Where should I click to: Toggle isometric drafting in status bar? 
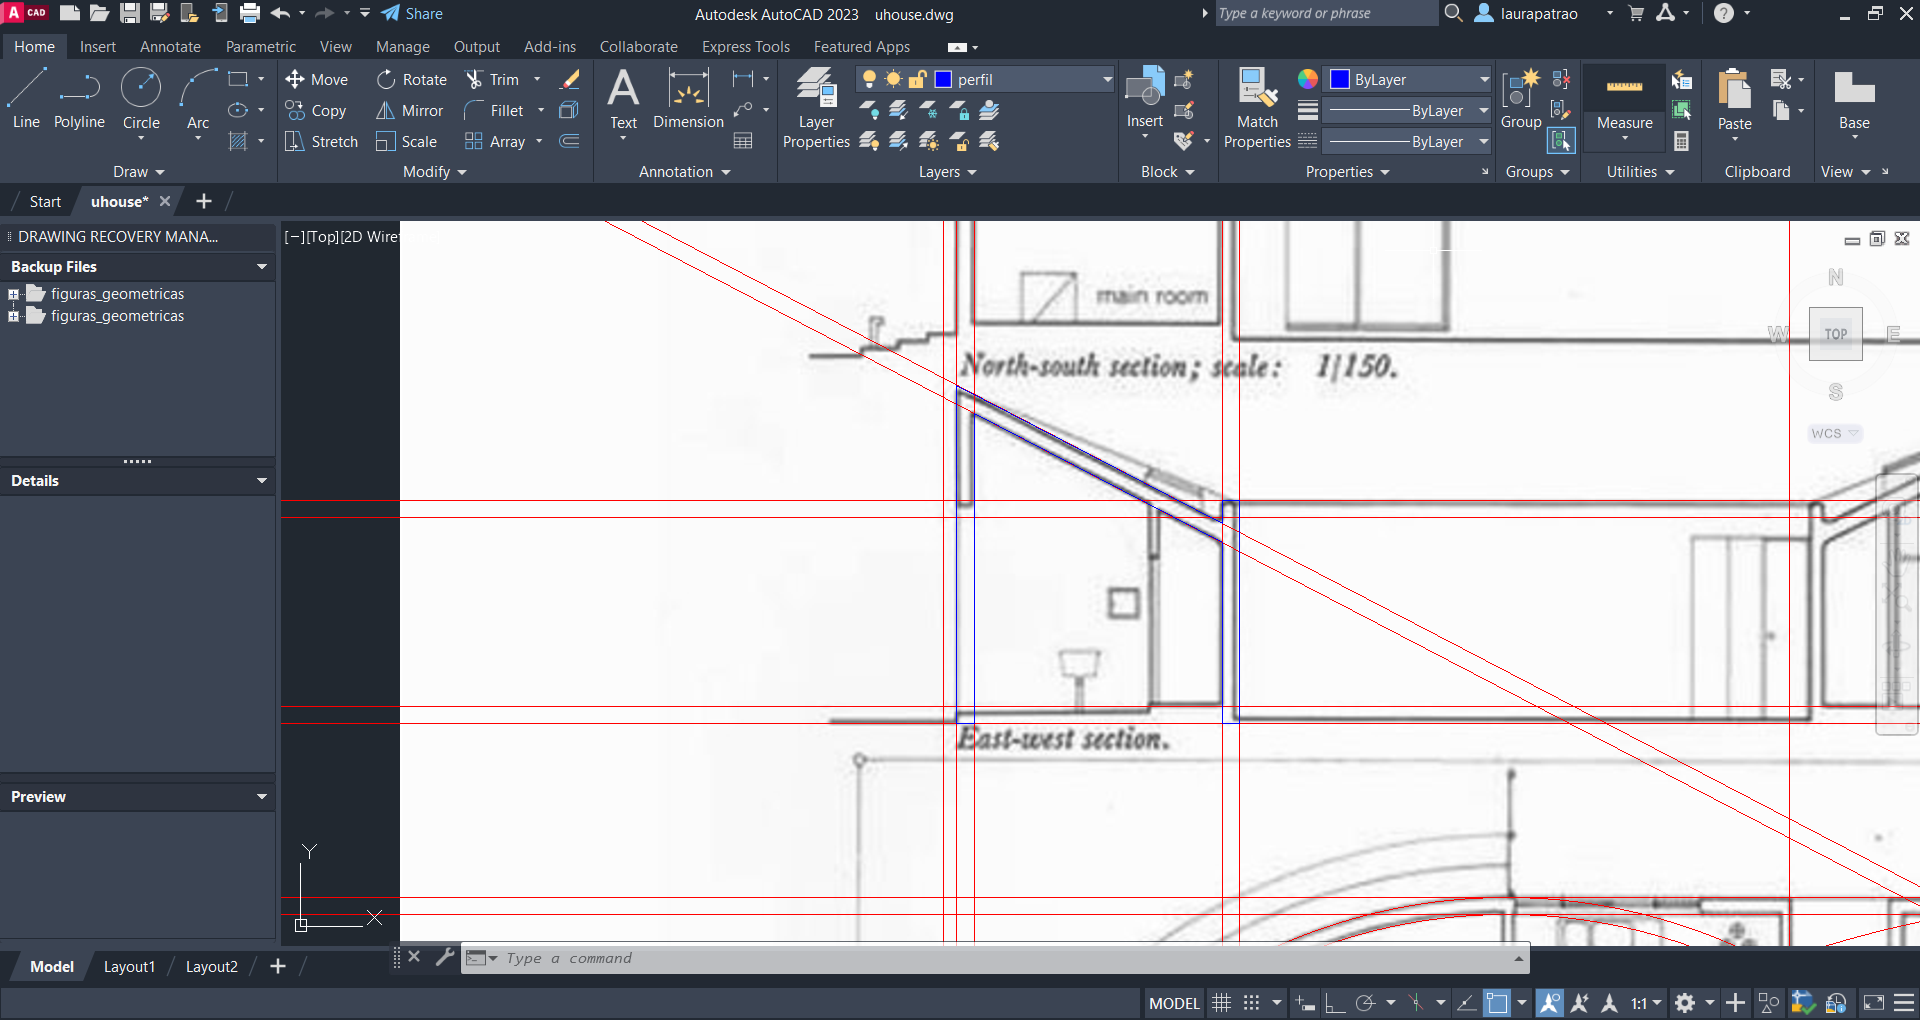pyautogui.click(x=1416, y=1003)
